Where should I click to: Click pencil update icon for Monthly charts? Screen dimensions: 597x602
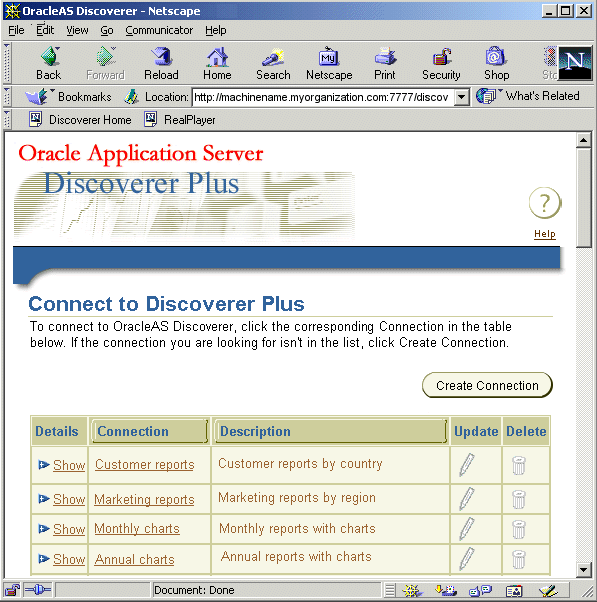pyautogui.click(x=467, y=529)
